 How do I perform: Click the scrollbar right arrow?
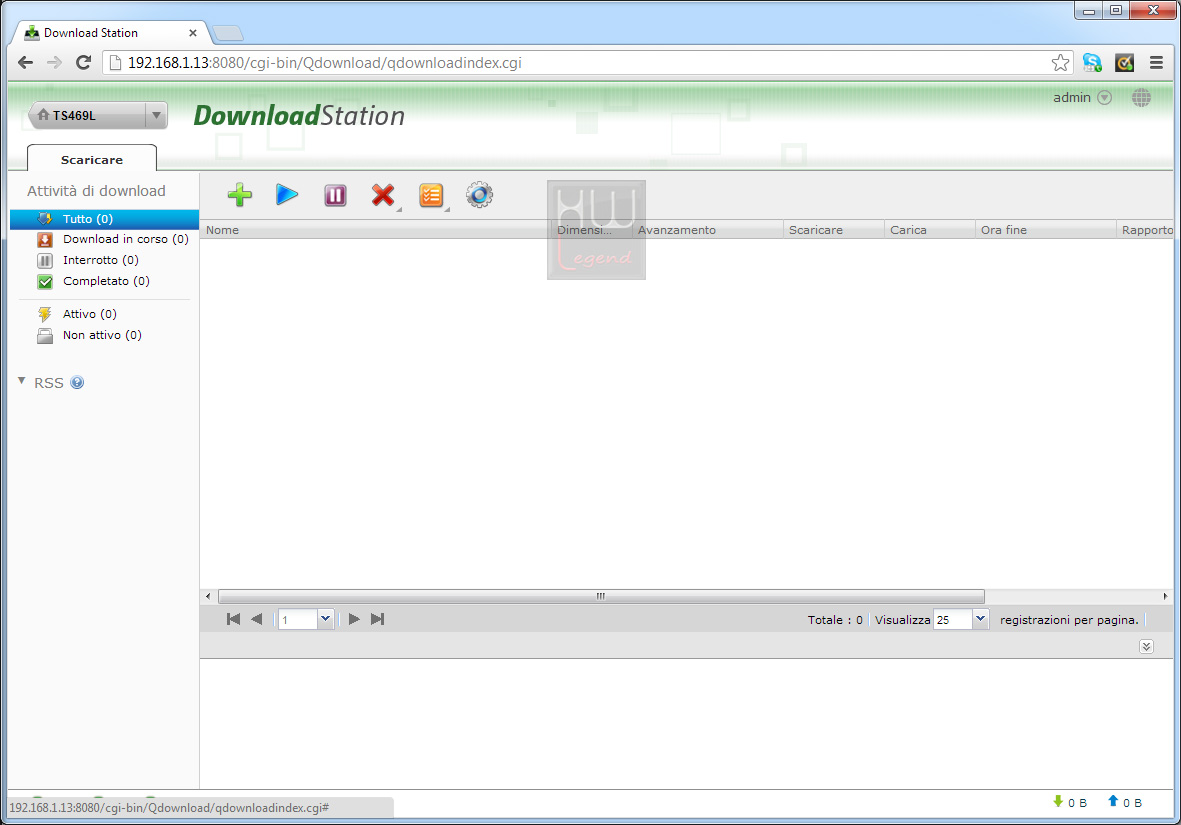click(x=1166, y=596)
